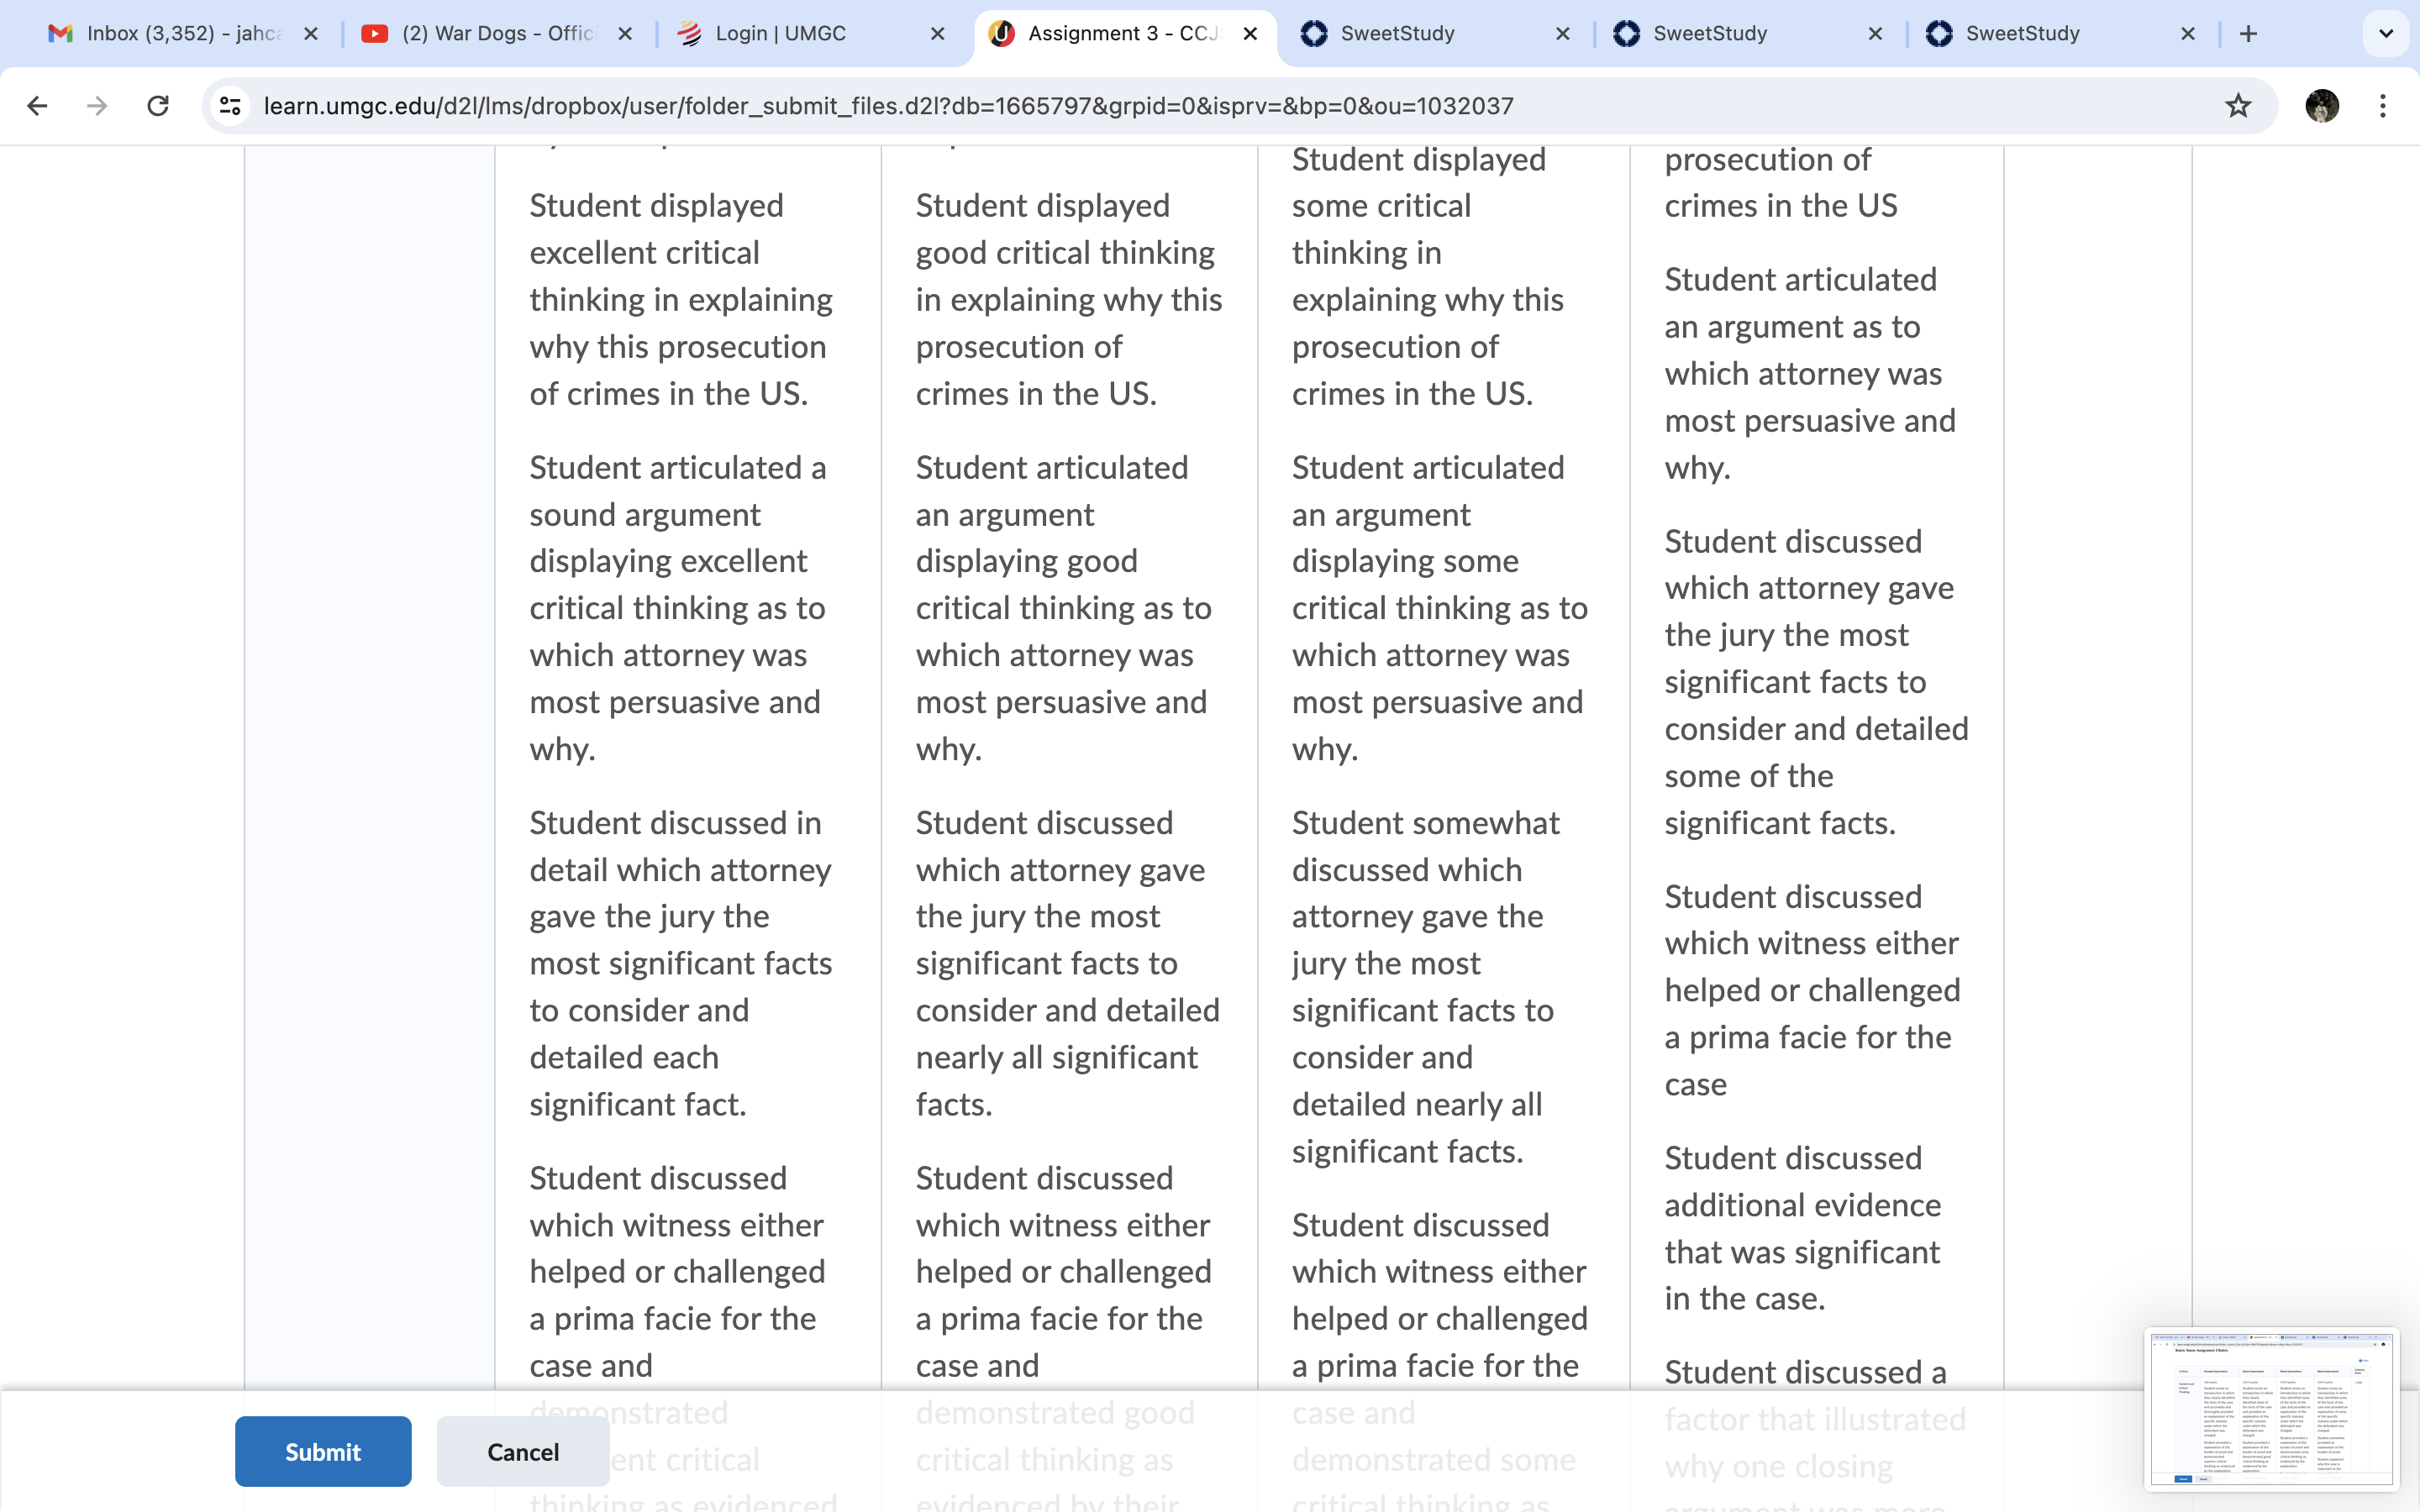The height and width of the screenshot is (1512, 2420).
Task: Open the Chrome three-dot menu
Action: tap(2383, 106)
